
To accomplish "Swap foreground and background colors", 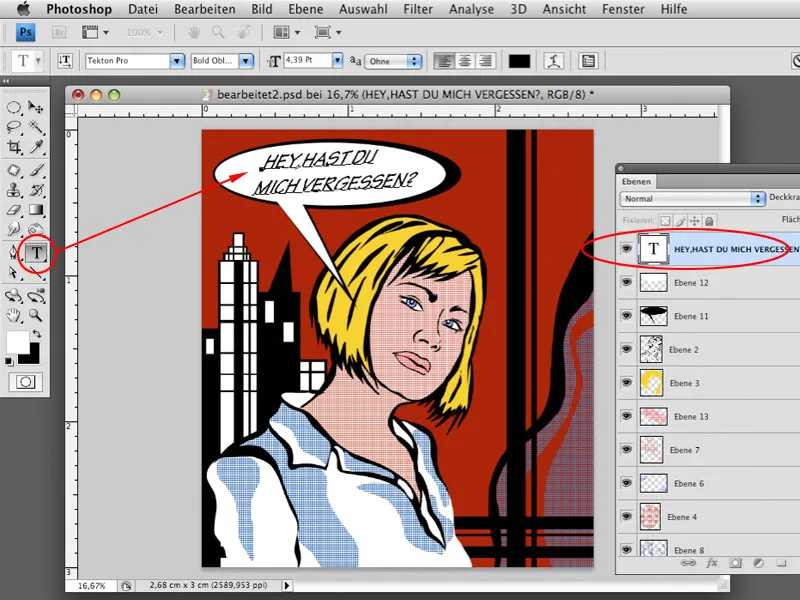I will tap(37, 334).
